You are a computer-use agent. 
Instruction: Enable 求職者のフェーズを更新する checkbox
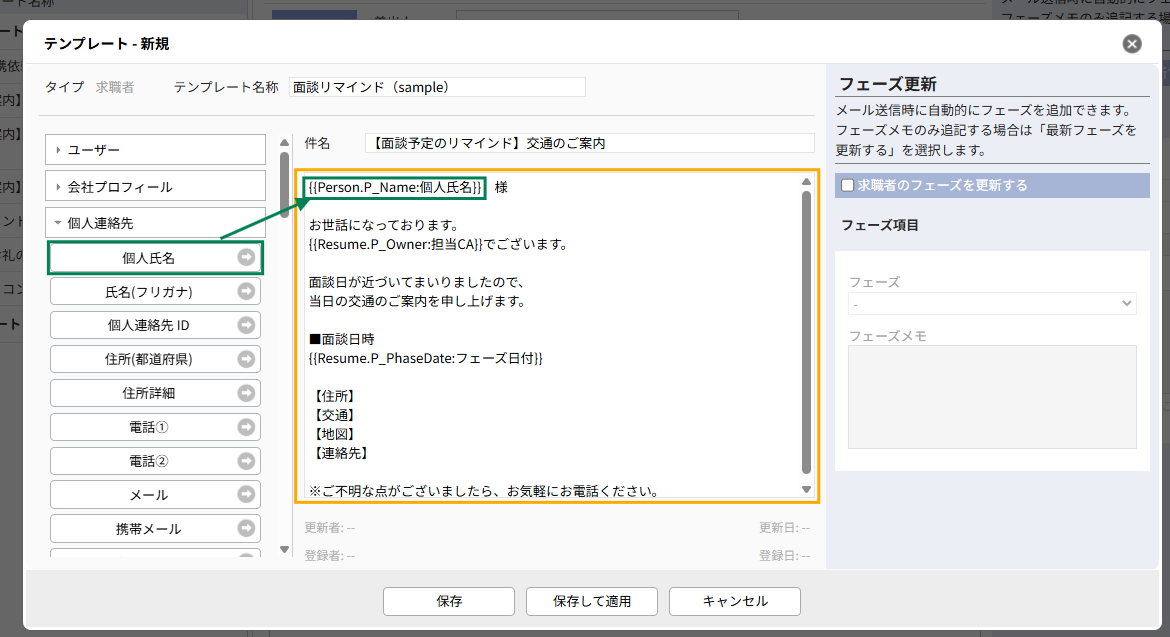pyautogui.click(x=847, y=185)
